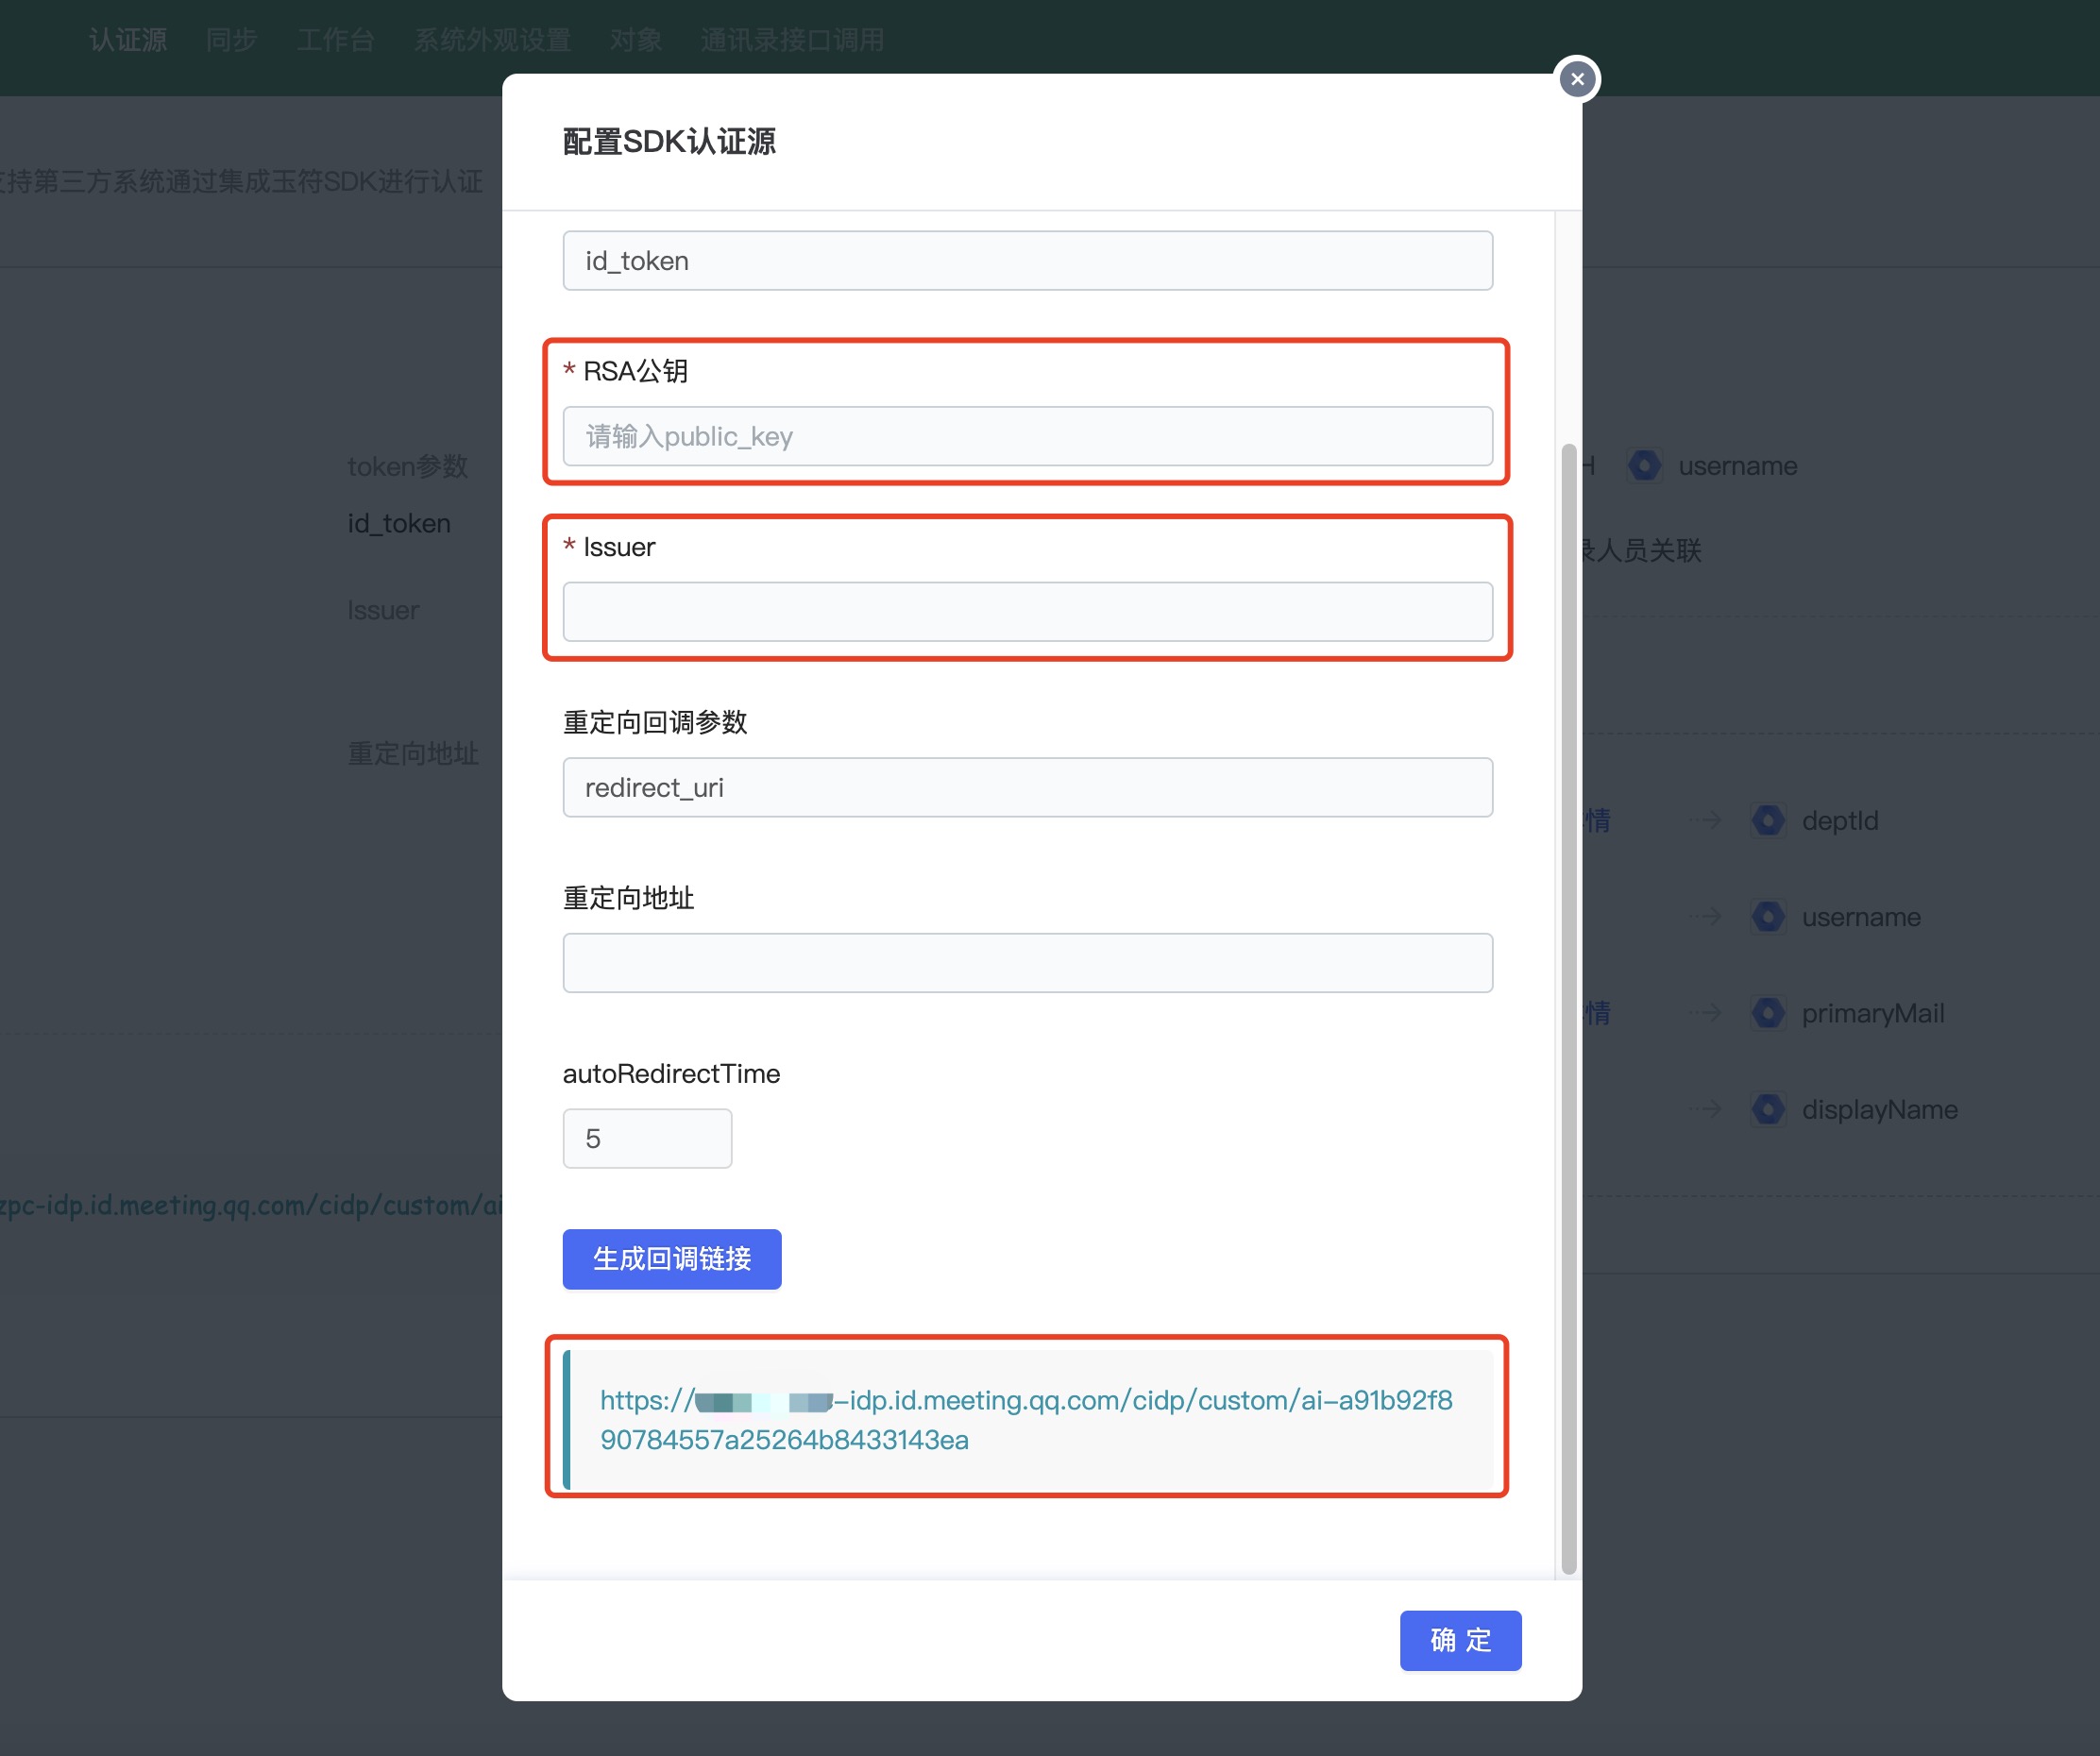Click the 生成回调链接 button

tap(672, 1259)
